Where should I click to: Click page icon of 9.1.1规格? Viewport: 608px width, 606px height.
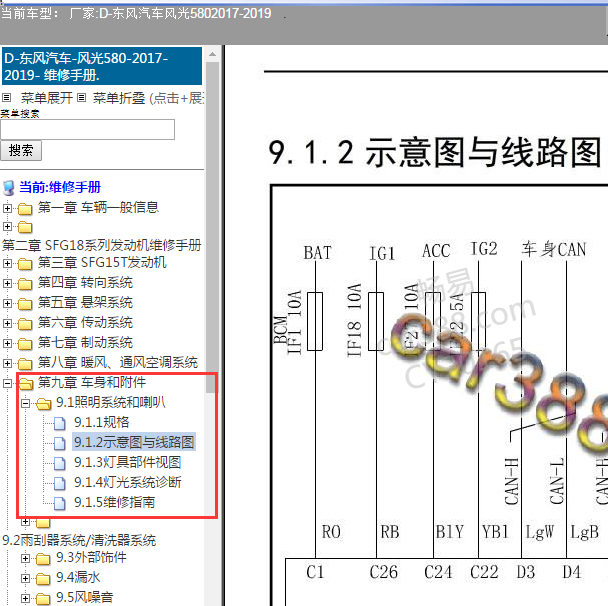pos(59,423)
